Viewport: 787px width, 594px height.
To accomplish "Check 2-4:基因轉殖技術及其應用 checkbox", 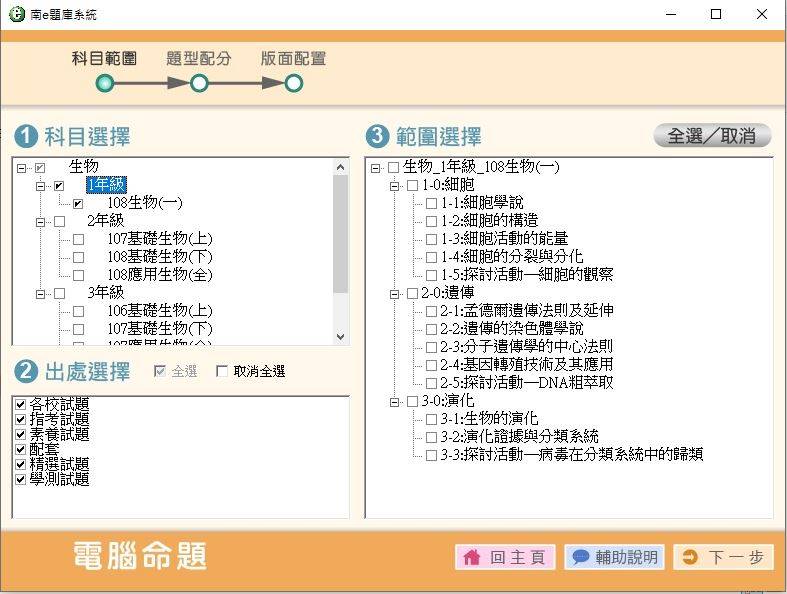I will pos(431,365).
